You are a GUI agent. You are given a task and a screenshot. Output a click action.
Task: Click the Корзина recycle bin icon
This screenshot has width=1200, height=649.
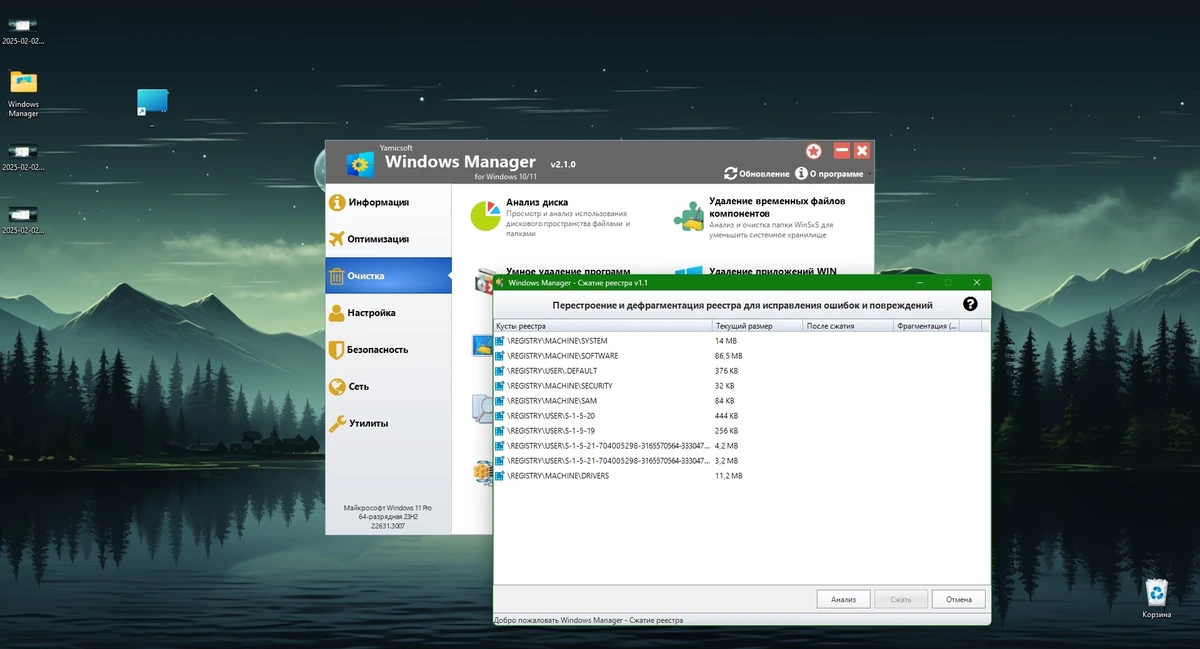pos(1157,592)
